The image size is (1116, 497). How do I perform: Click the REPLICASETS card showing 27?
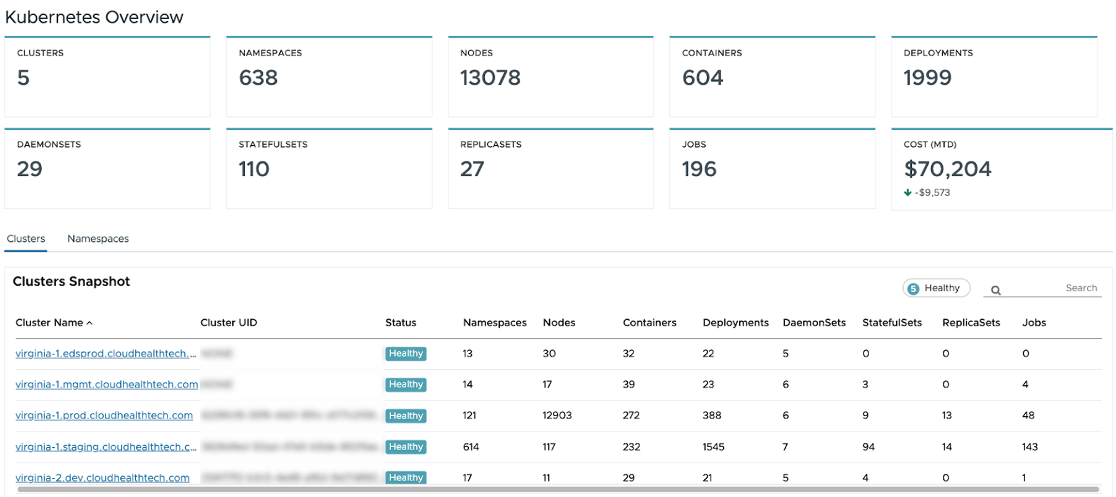(x=551, y=169)
